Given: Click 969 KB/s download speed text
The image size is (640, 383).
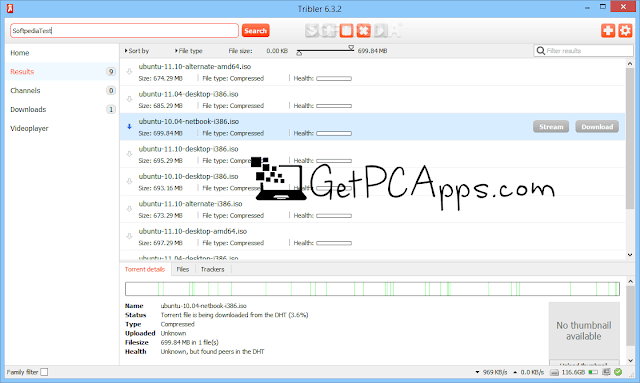Looking at the screenshot, I should click(495, 372).
